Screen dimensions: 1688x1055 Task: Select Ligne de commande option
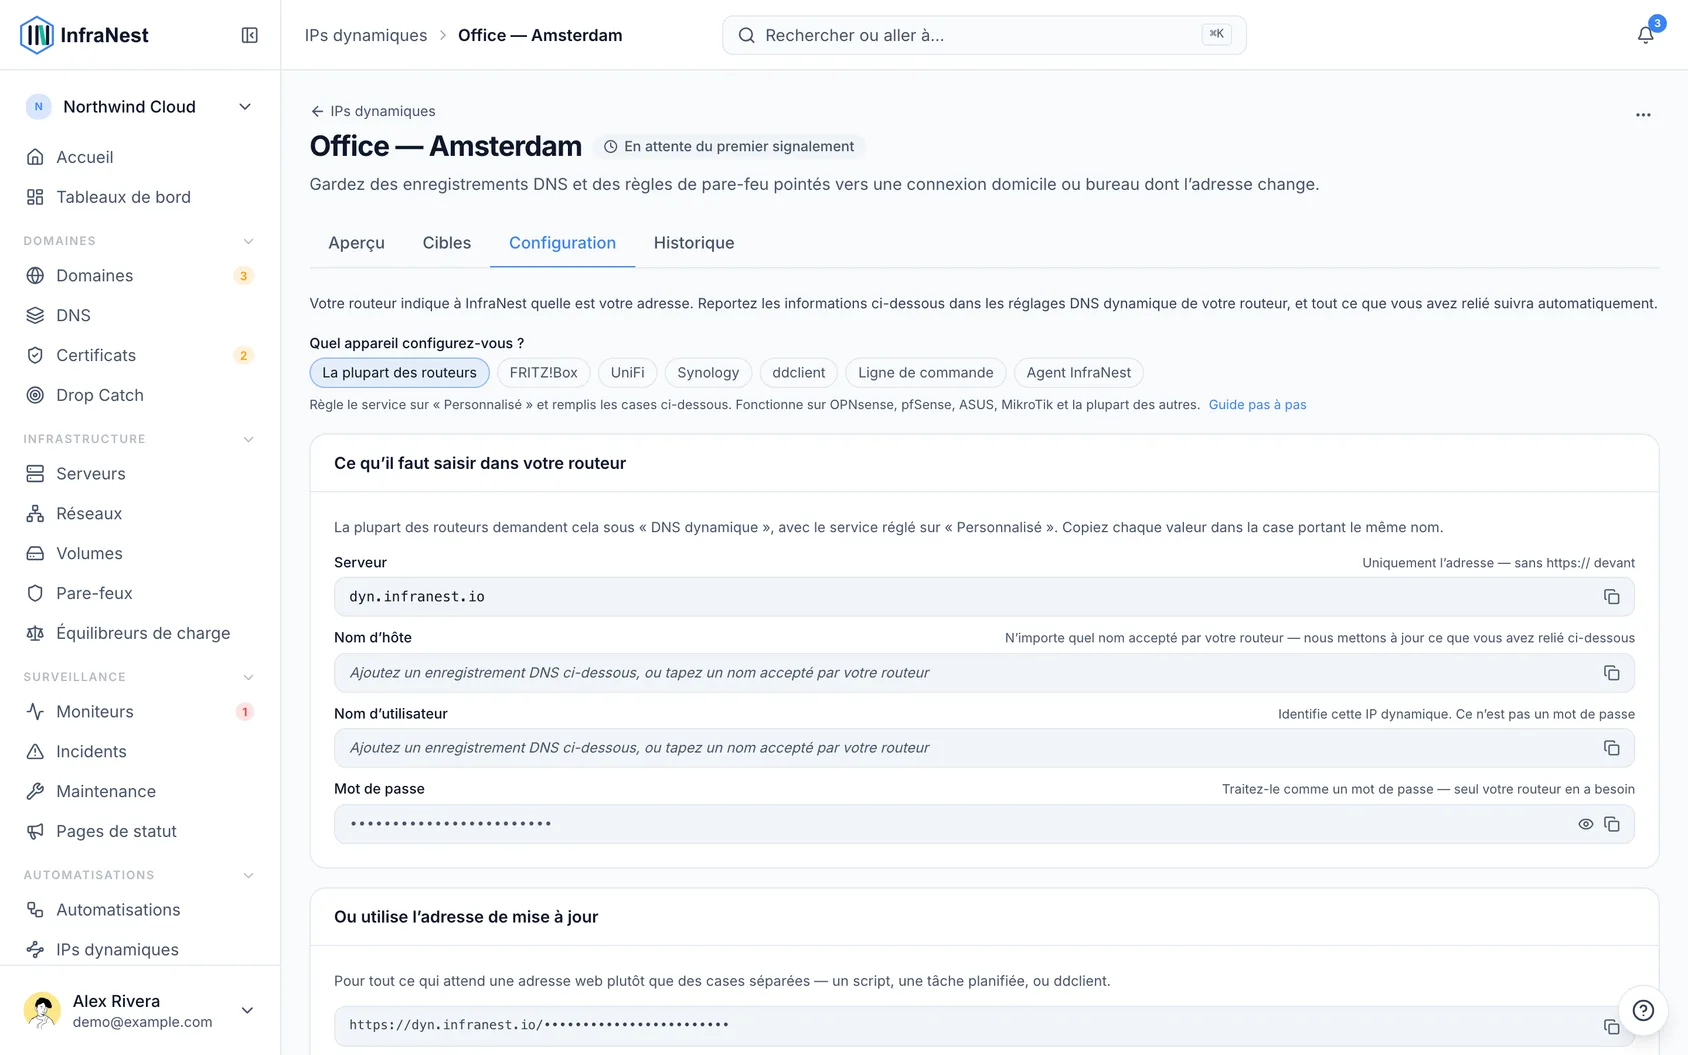click(x=925, y=372)
